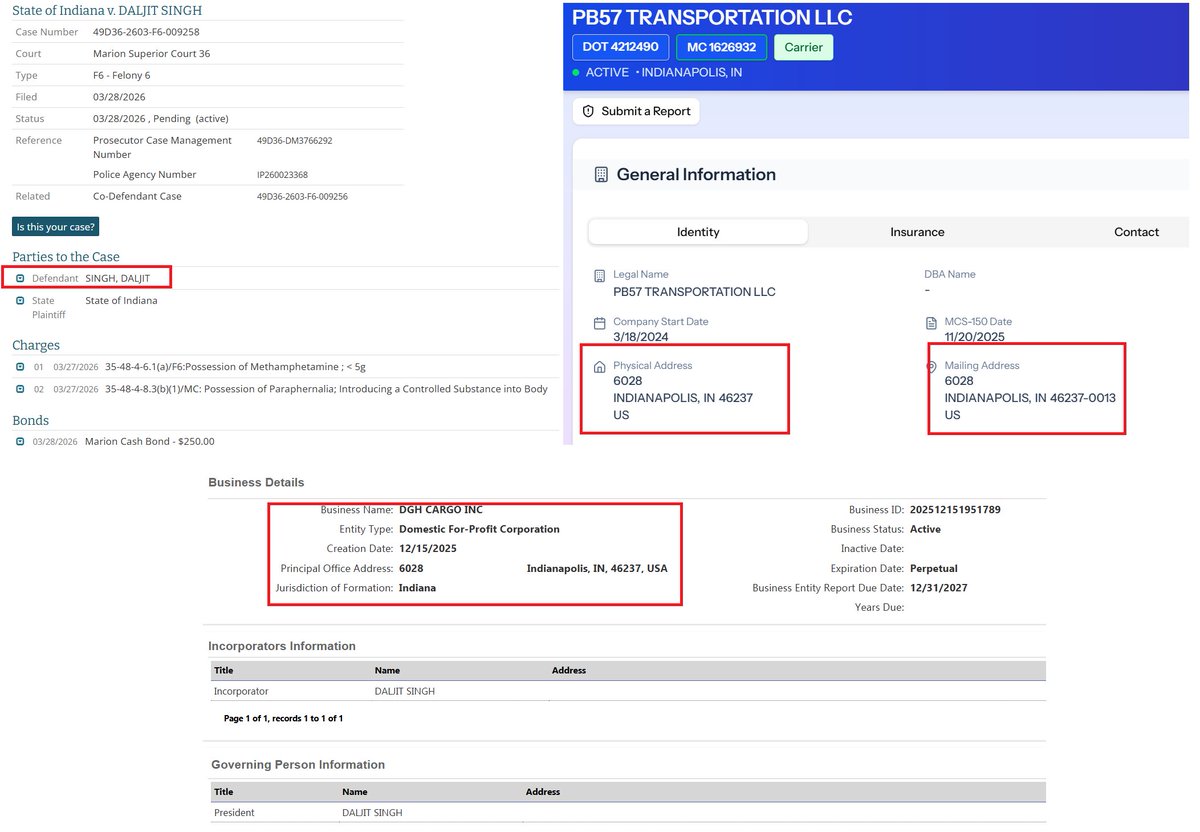
Task: Click the Report Due Date 12/31/2027
Action: [938, 588]
